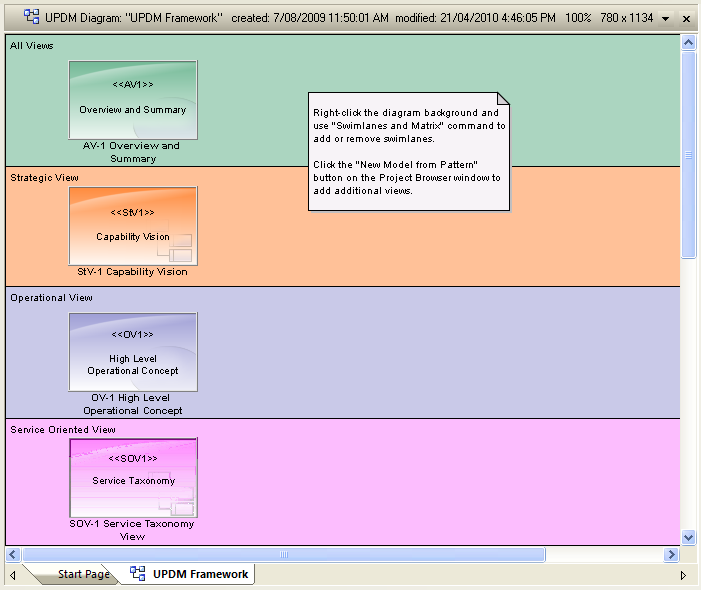Select the AV1 Overview and Summary element
The image size is (701, 590).
point(133,100)
